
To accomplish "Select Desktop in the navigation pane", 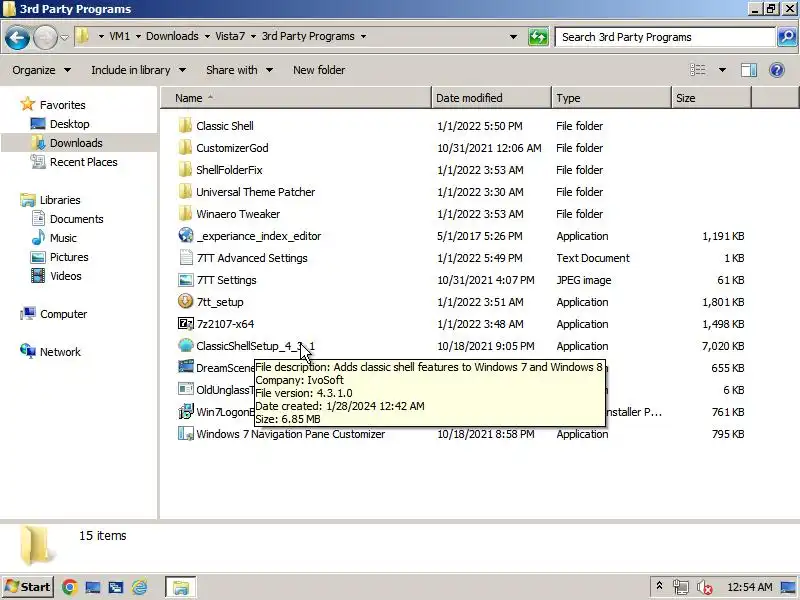I will click(x=69, y=124).
